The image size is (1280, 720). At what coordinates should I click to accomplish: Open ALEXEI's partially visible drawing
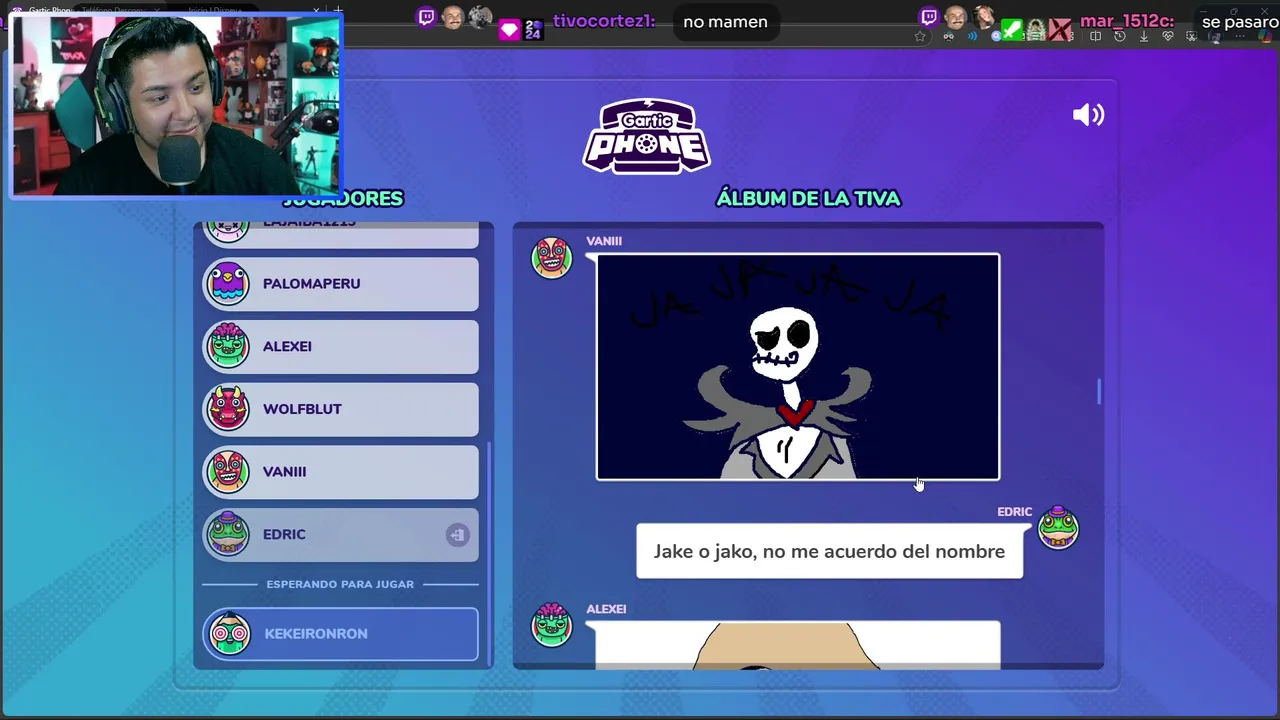click(x=798, y=645)
